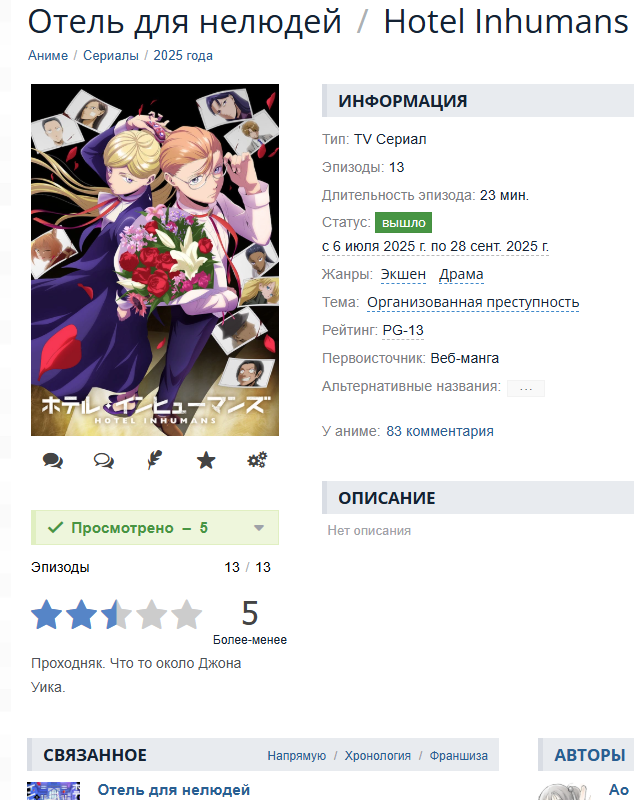Click the star favorites icon below poster
Image resolution: width=634 pixels, height=800 pixels.
(x=206, y=460)
